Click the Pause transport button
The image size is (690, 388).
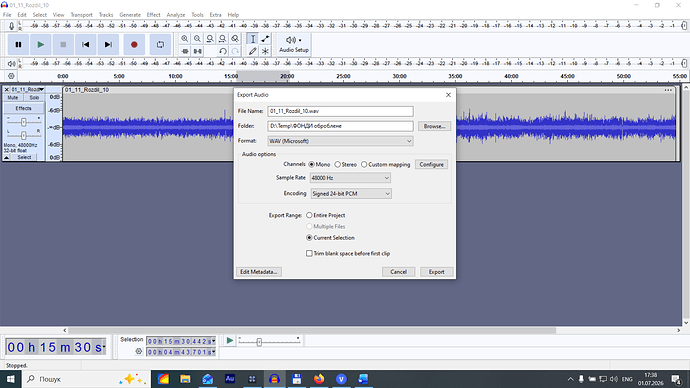coord(18,44)
